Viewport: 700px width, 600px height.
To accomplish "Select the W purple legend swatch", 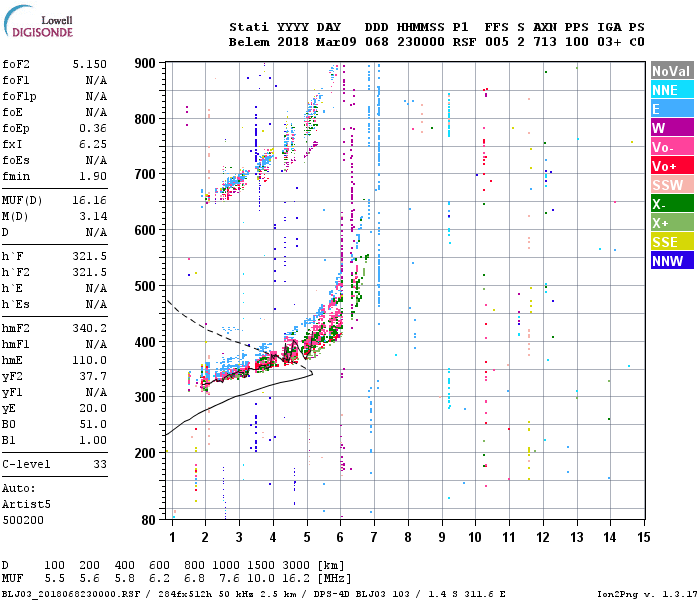I will (x=672, y=128).
